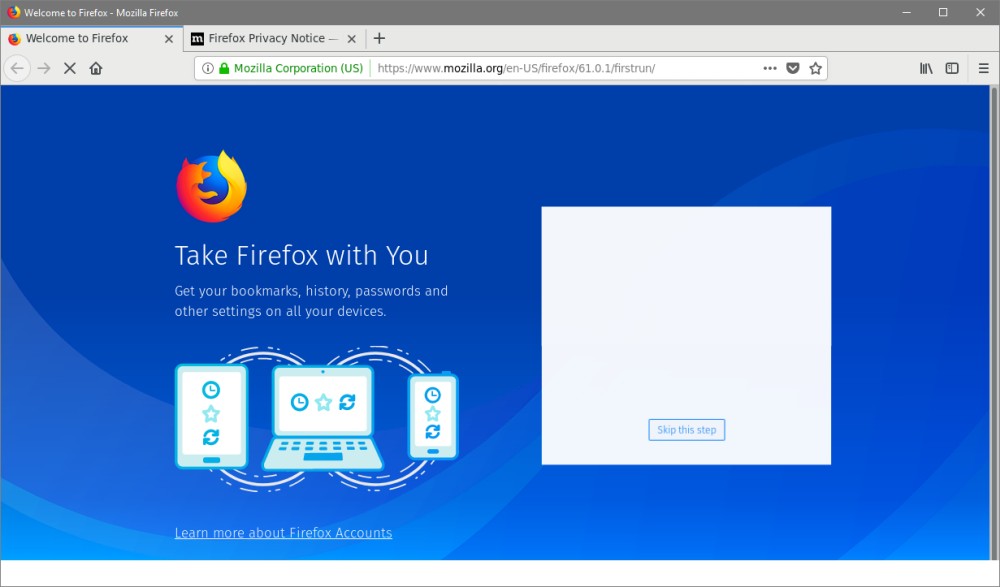This screenshot has width=1000, height=587.
Task: Stop loading the page with X button
Action: (70, 68)
